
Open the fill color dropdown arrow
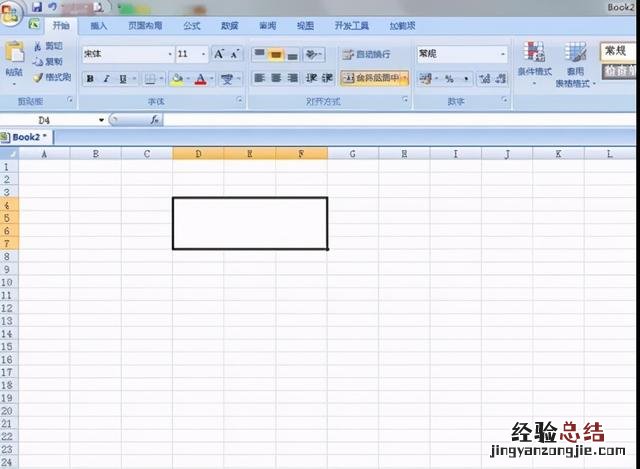tap(188, 79)
